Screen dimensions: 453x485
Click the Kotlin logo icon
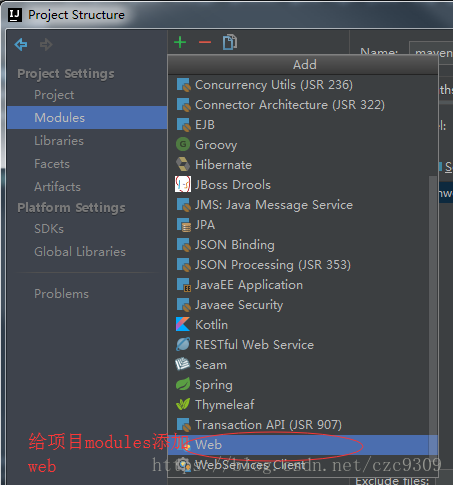(x=183, y=324)
